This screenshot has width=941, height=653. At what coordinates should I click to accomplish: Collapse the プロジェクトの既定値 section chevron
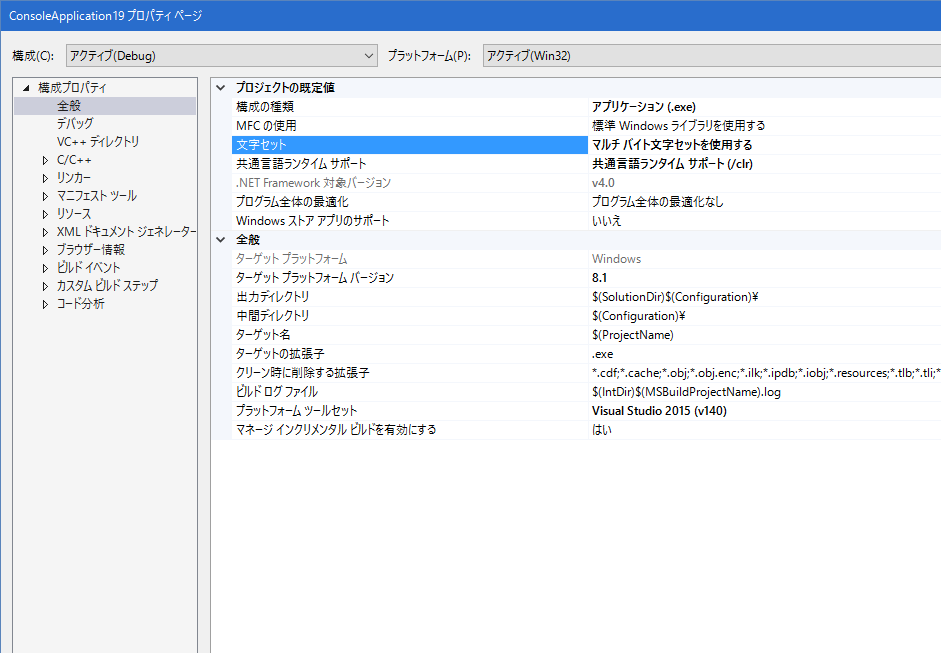(221, 88)
